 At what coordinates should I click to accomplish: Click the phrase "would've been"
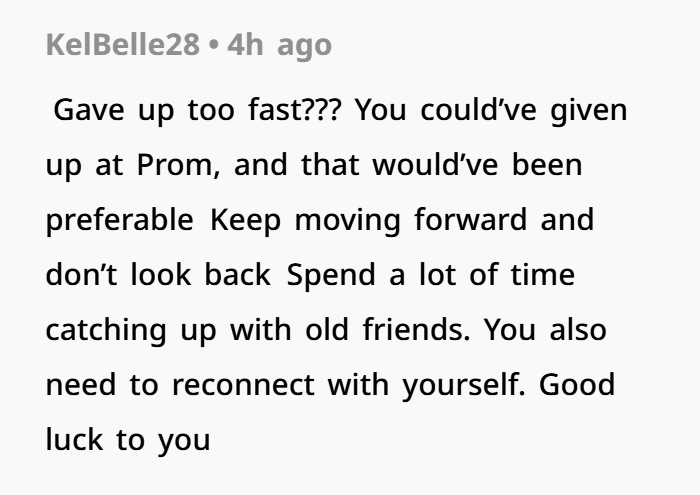click(477, 164)
